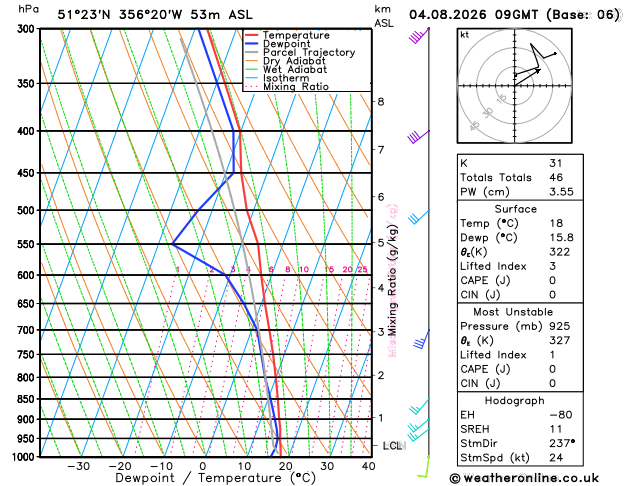Viewport: 629px width, 486px height.
Task: Click the surface Temp value 18
Action: click(556, 223)
